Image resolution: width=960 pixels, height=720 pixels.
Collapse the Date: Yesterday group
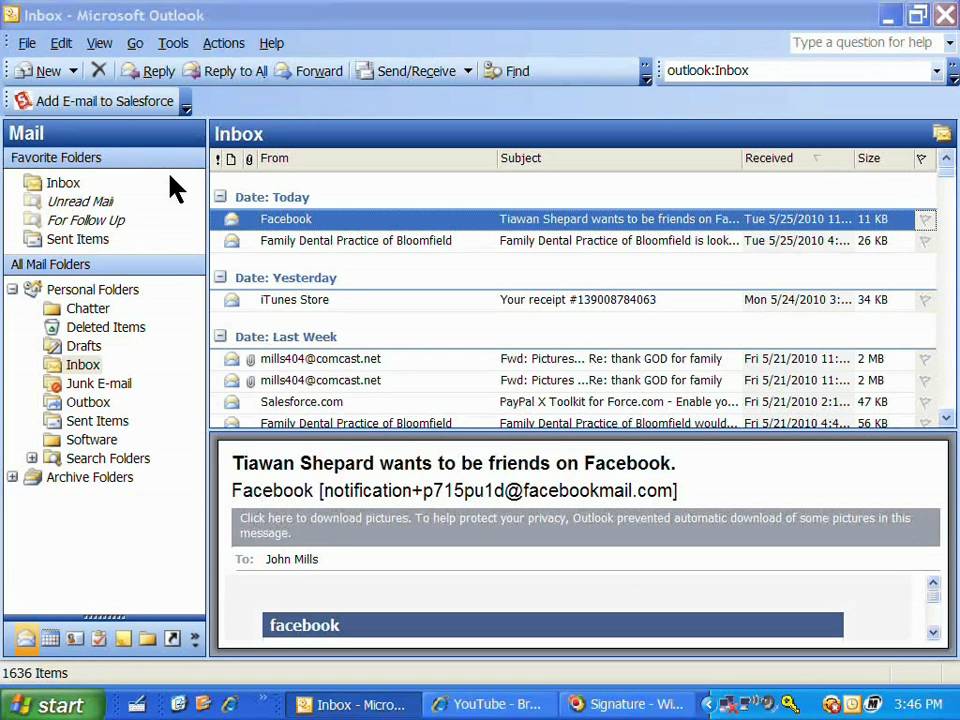point(220,277)
